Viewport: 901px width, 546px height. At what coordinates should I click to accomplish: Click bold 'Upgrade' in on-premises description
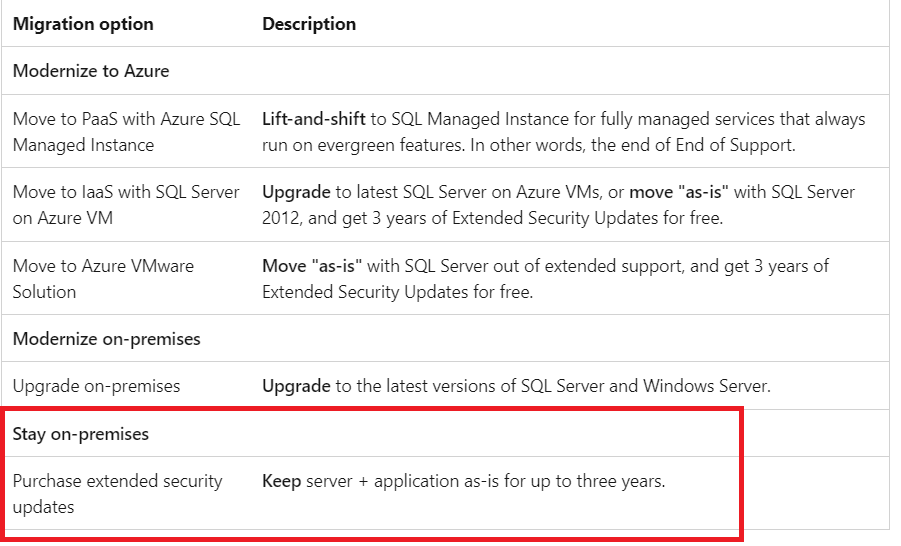point(296,386)
